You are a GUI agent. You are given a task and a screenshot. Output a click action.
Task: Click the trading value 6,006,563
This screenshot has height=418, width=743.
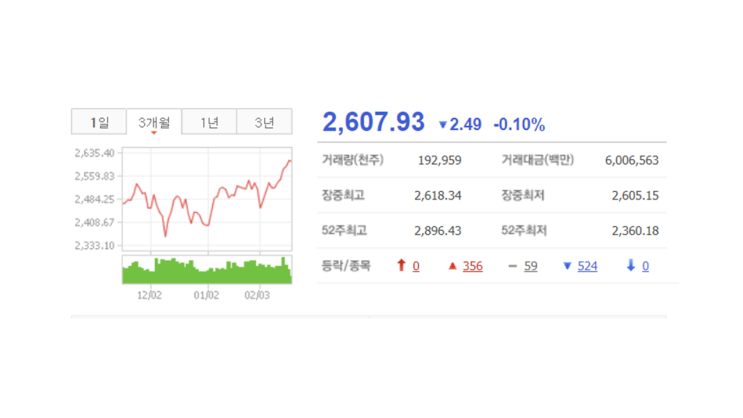(x=632, y=160)
